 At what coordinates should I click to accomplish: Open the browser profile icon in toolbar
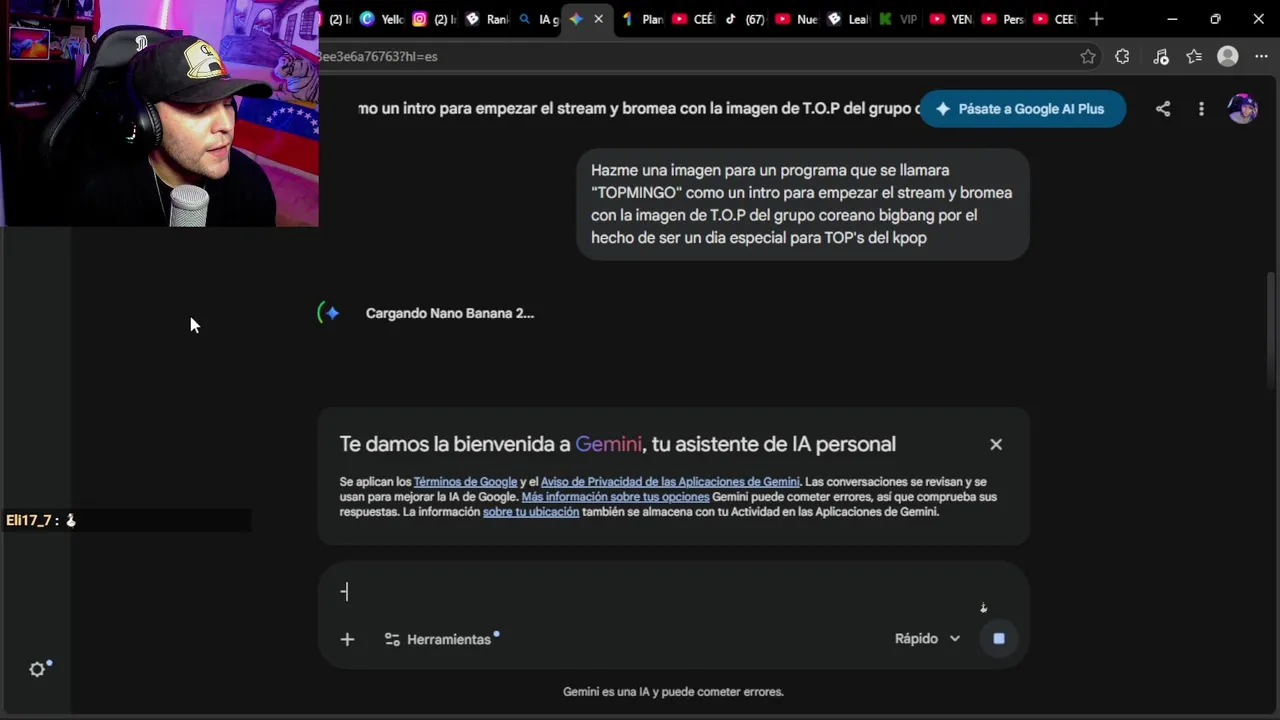pos(1228,57)
